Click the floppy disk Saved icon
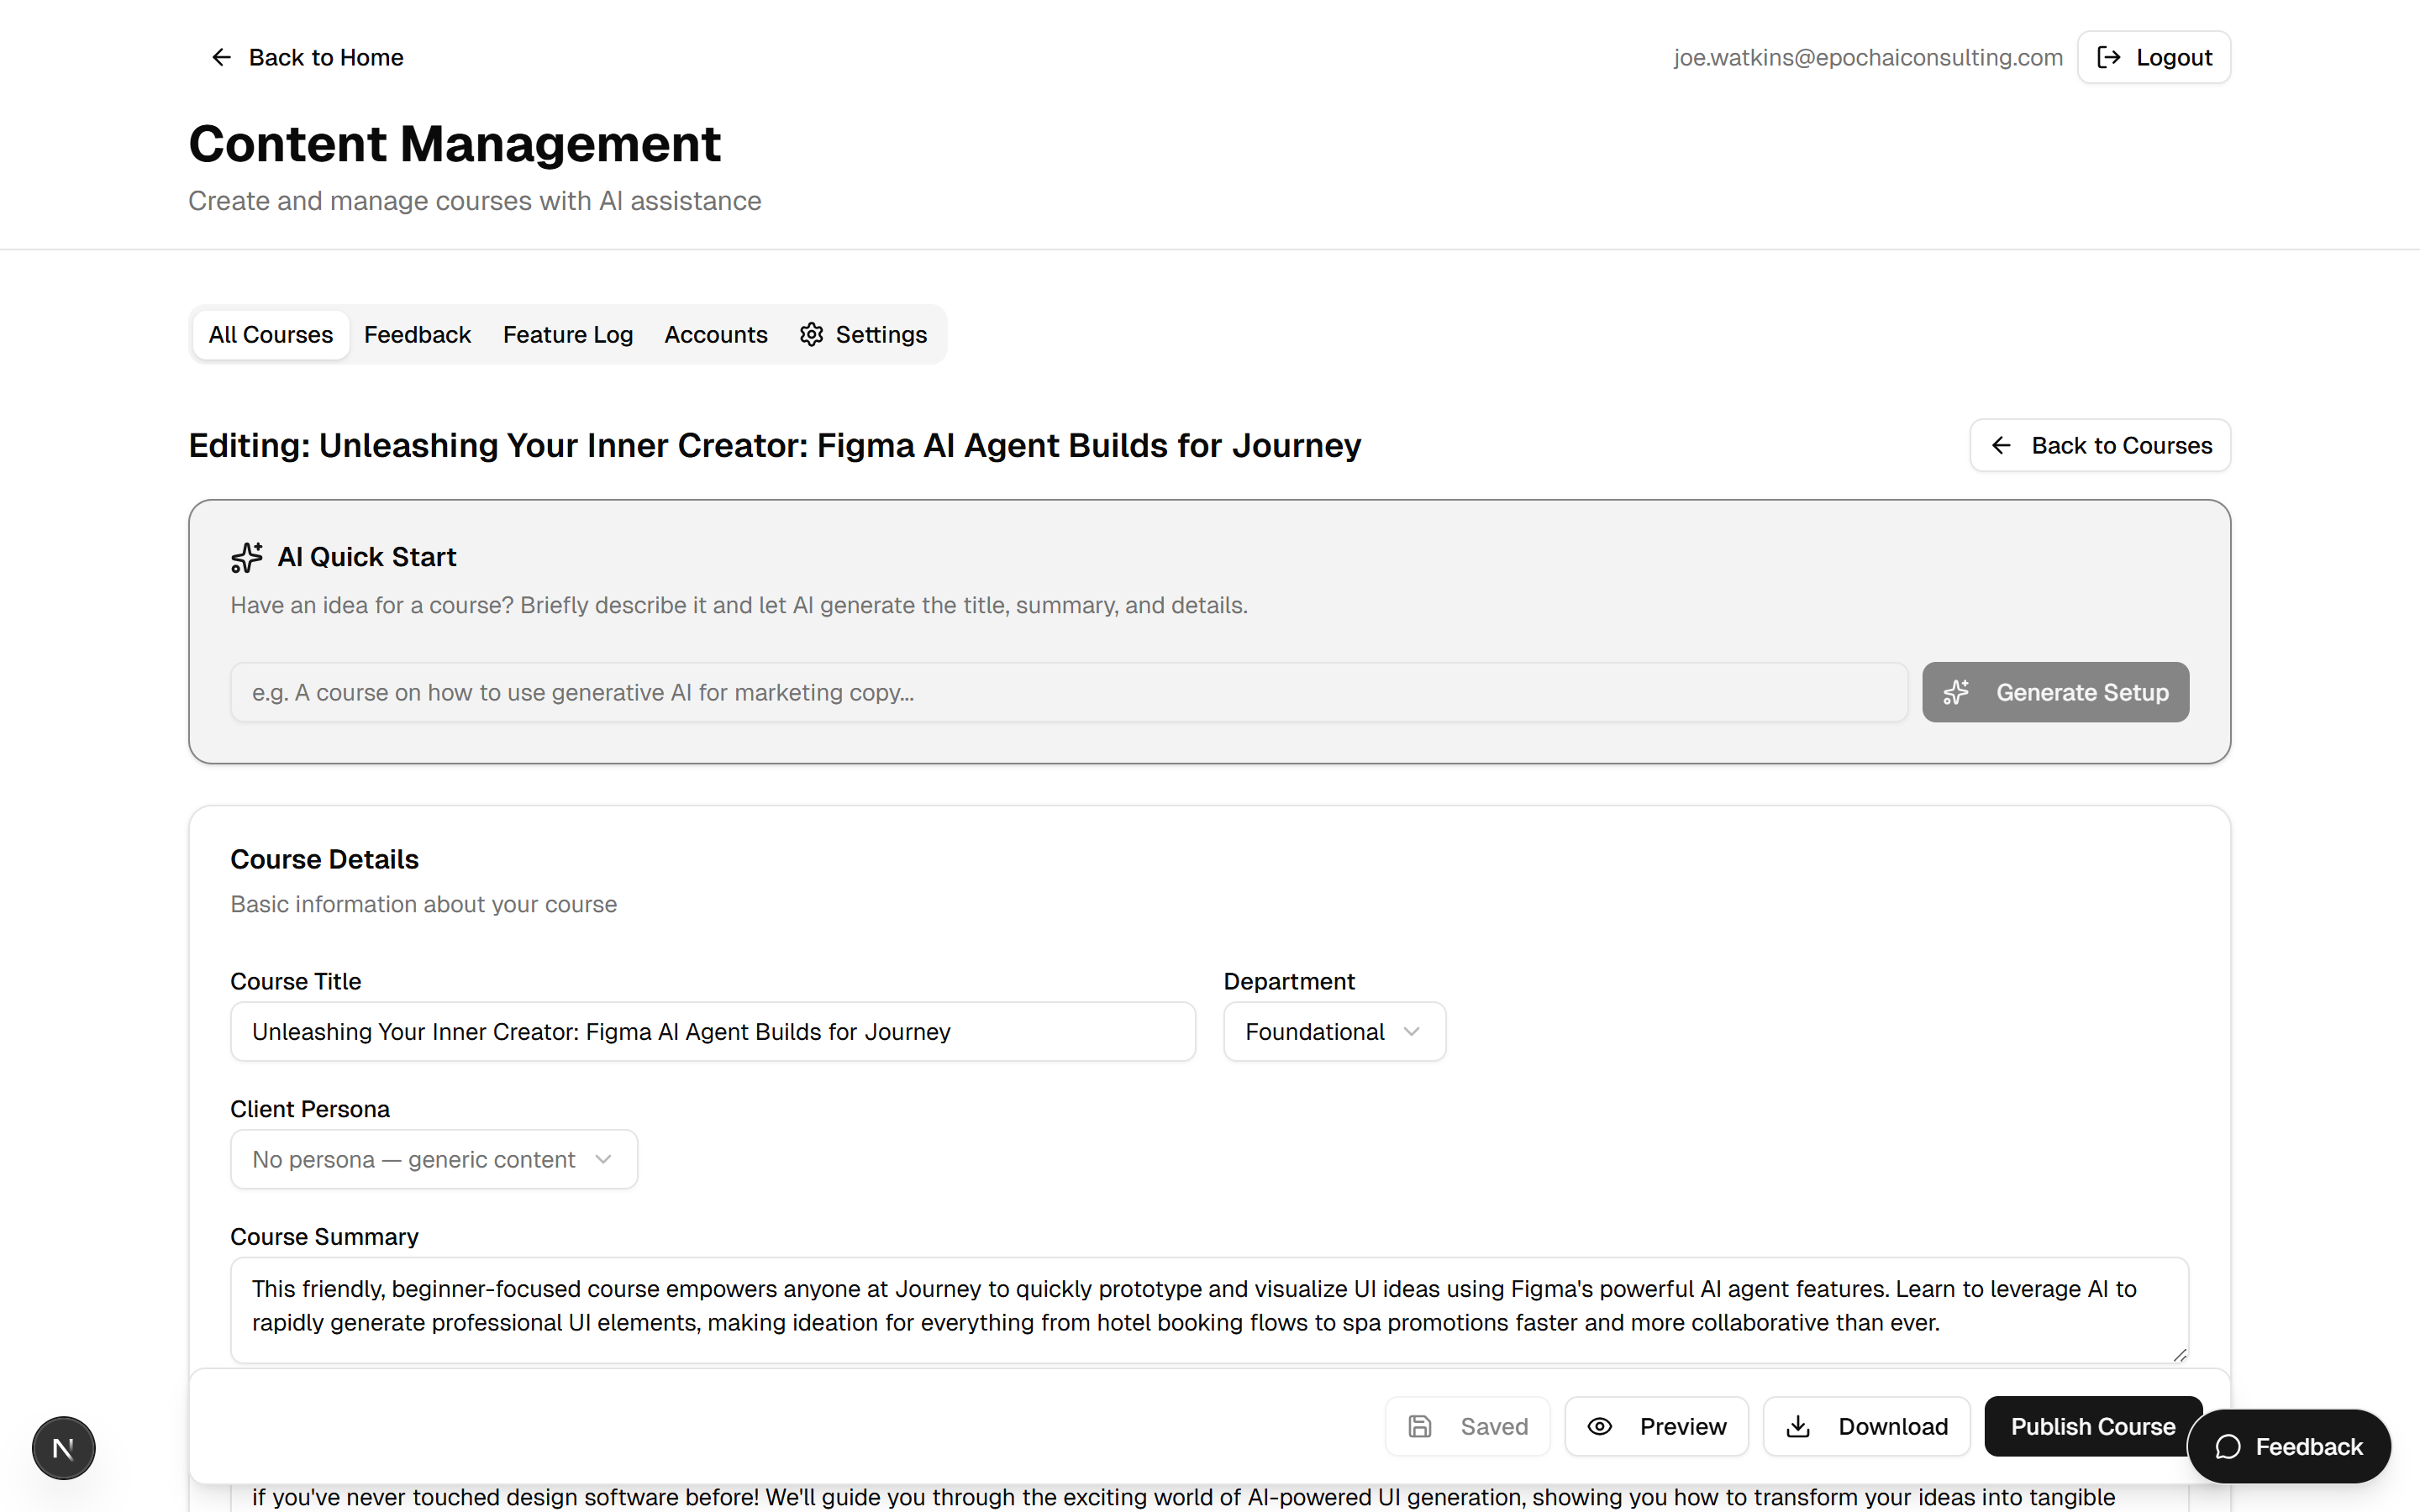Screen dimensions: 2420x1512 pos(1420,1426)
